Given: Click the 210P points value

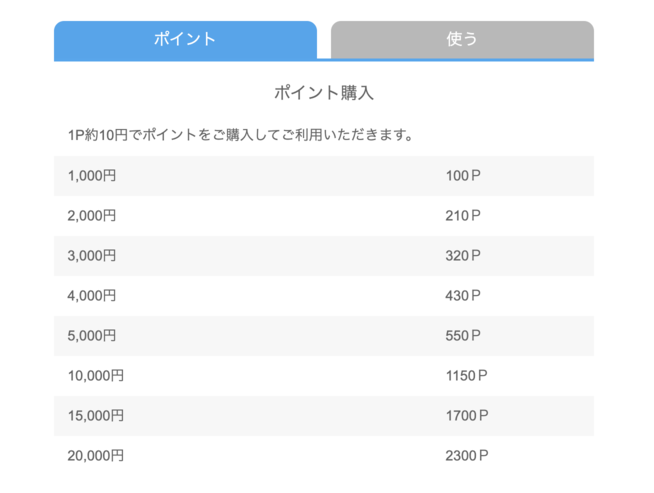Looking at the screenshot, I should pos(463,216).
